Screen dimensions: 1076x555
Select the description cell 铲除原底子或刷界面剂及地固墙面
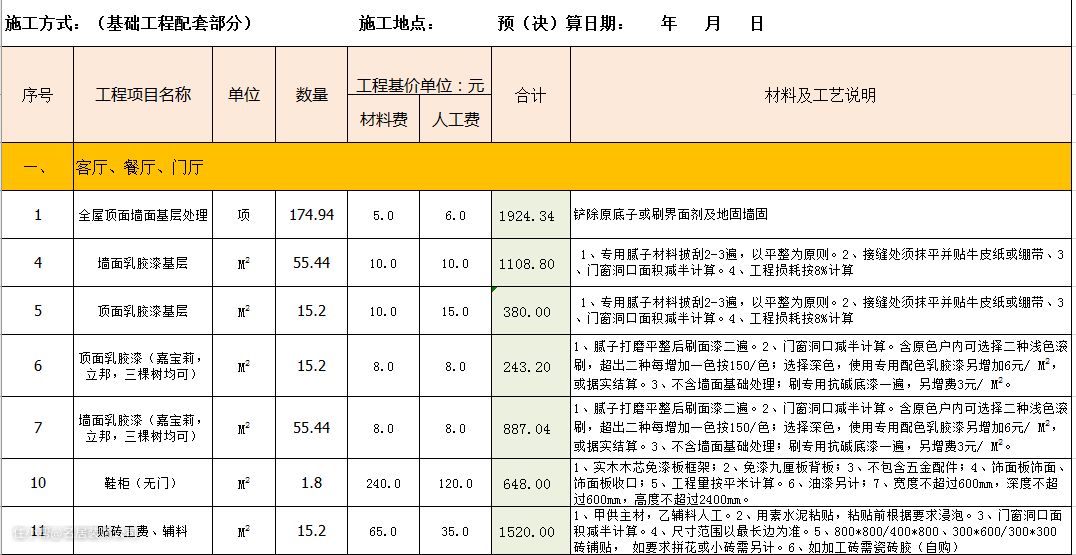[x=670, y=215]
